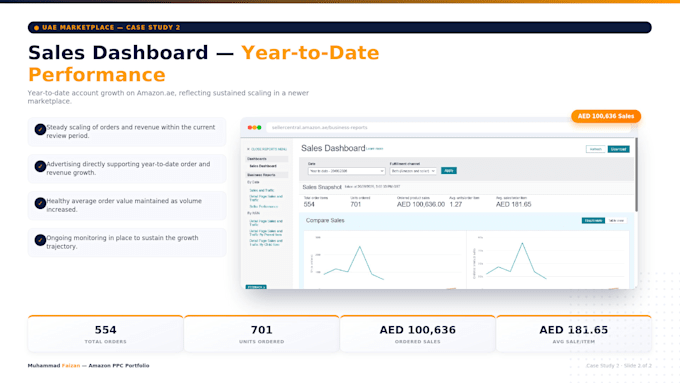Viewport: 680px width, 383px height.
Task: Click the 554 Total Orders stat card
Action: click(105, 334)
